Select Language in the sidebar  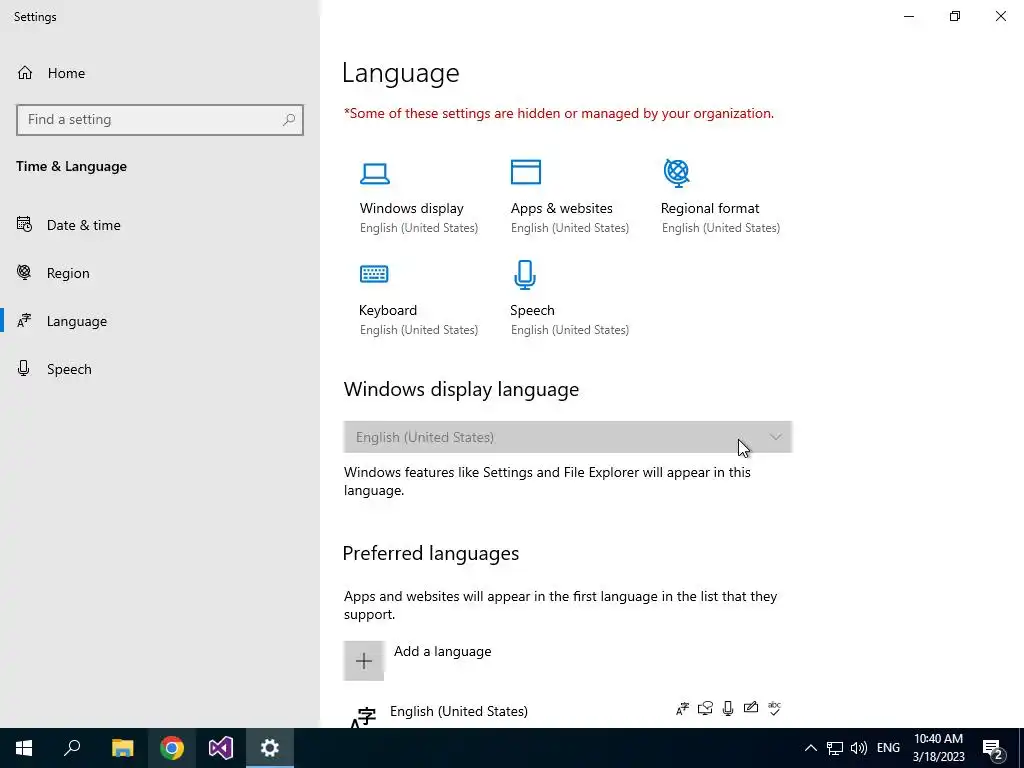[76, 321]
